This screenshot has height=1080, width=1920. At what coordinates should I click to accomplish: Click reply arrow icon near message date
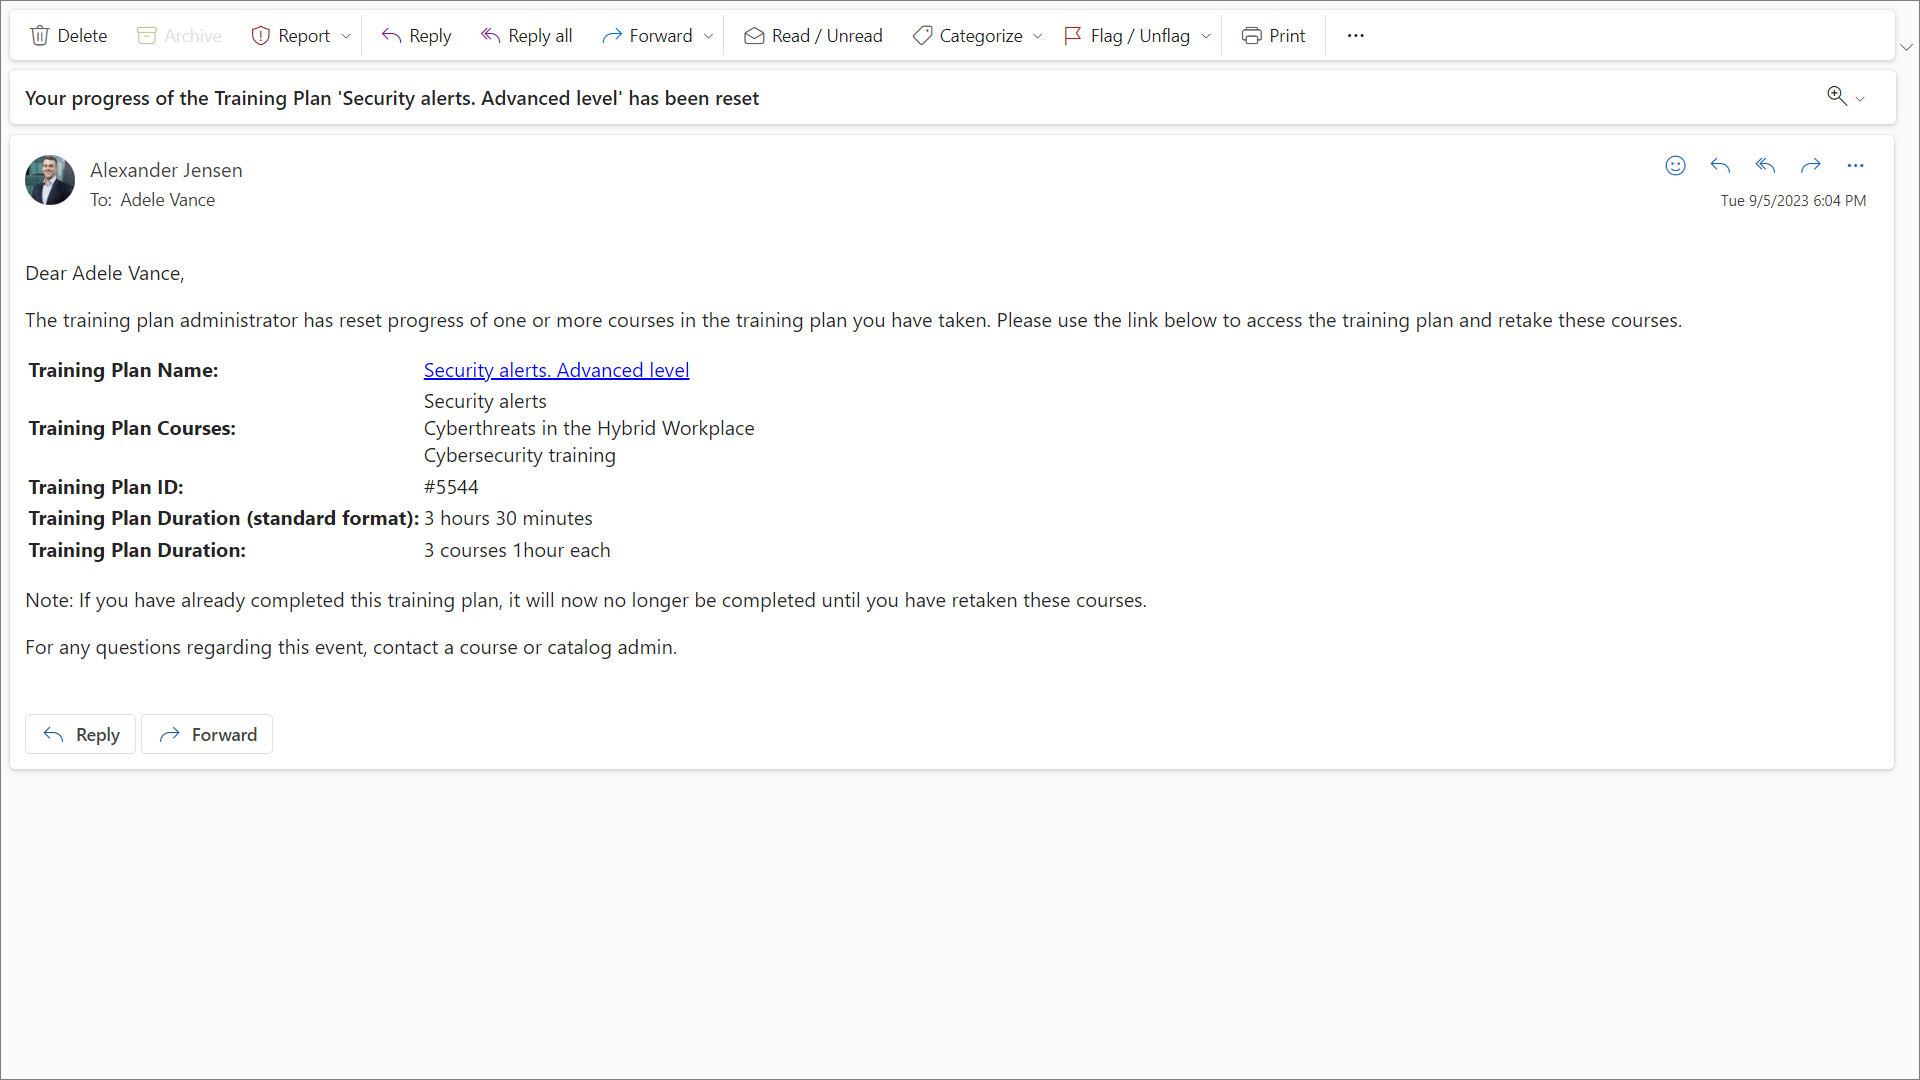1720,166
